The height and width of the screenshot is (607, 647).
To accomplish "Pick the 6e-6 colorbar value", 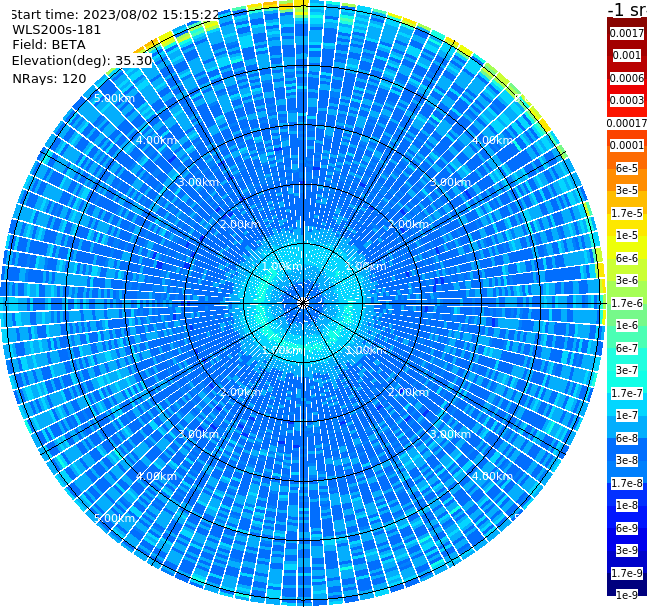I will 627,258.
